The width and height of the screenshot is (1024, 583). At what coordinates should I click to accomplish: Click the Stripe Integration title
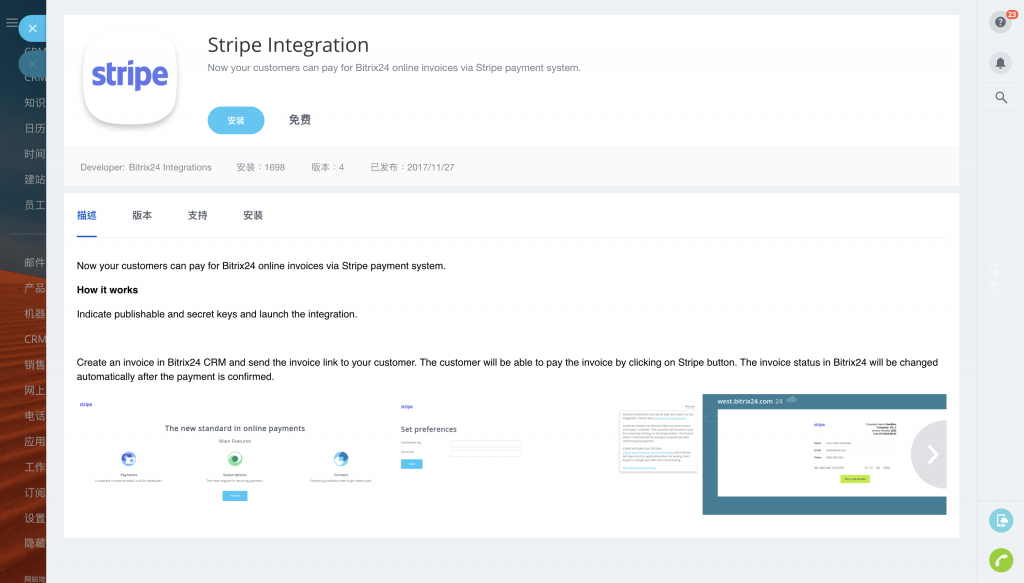click(x=288, y=45)
